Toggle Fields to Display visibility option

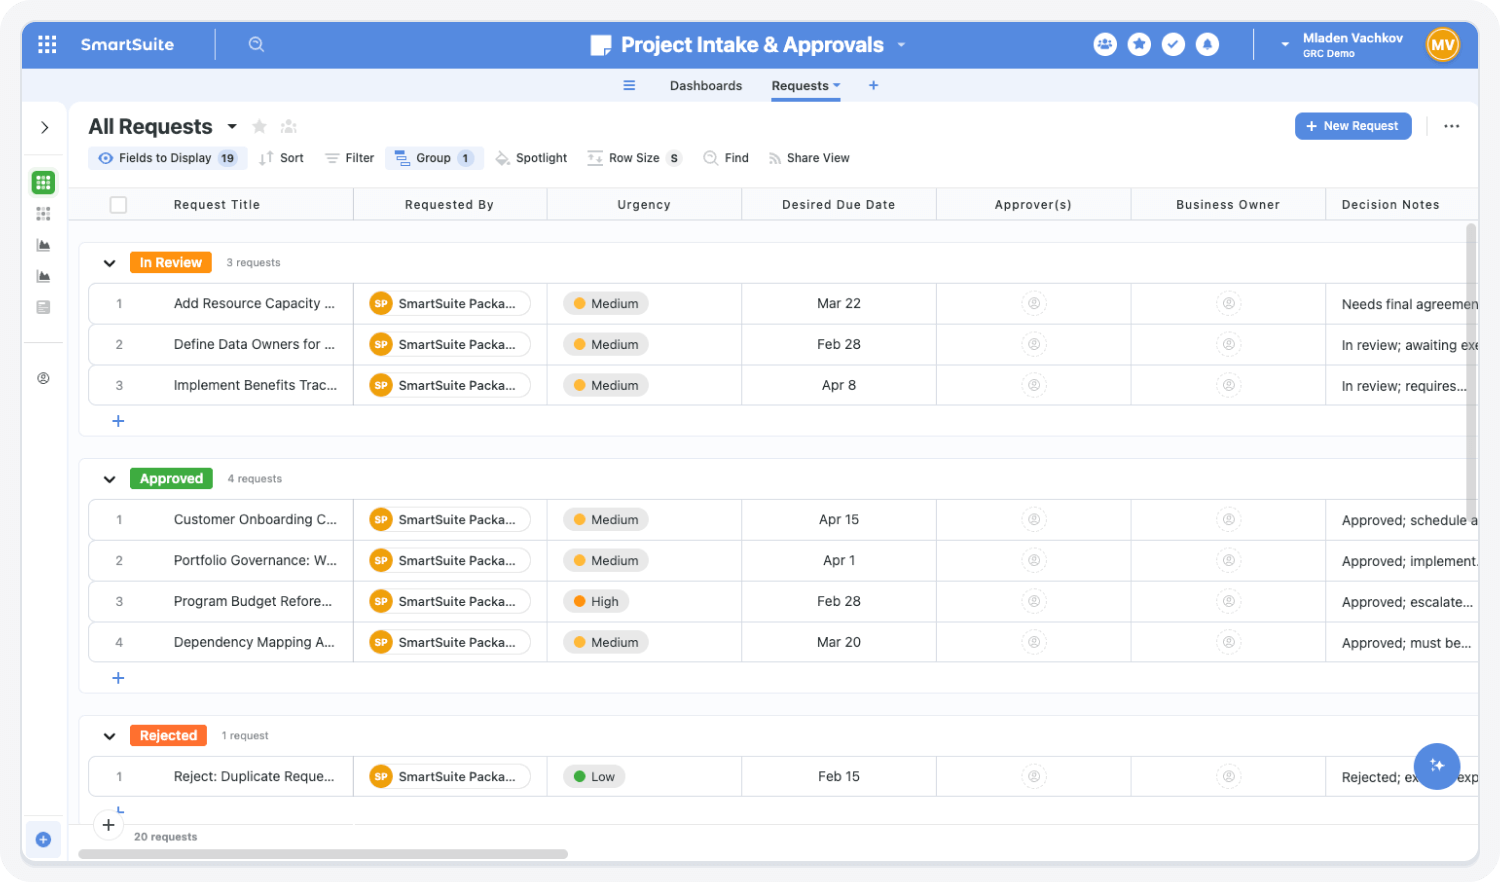tap(167, 158)
